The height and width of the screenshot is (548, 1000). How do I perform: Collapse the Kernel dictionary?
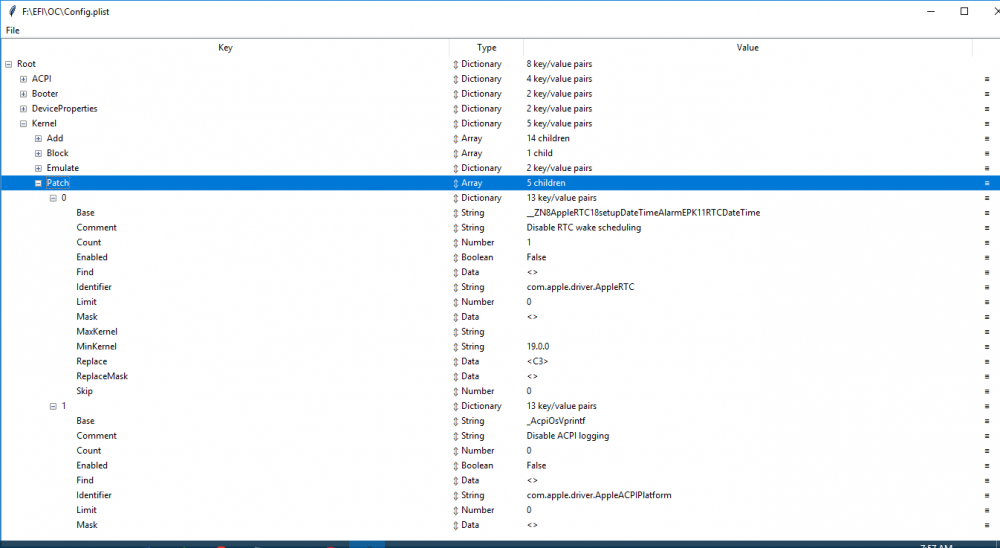click(x=24, y=124)
